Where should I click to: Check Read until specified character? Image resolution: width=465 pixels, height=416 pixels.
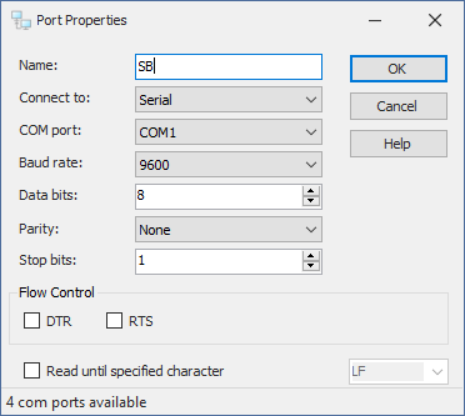click(x=32, y=371)
